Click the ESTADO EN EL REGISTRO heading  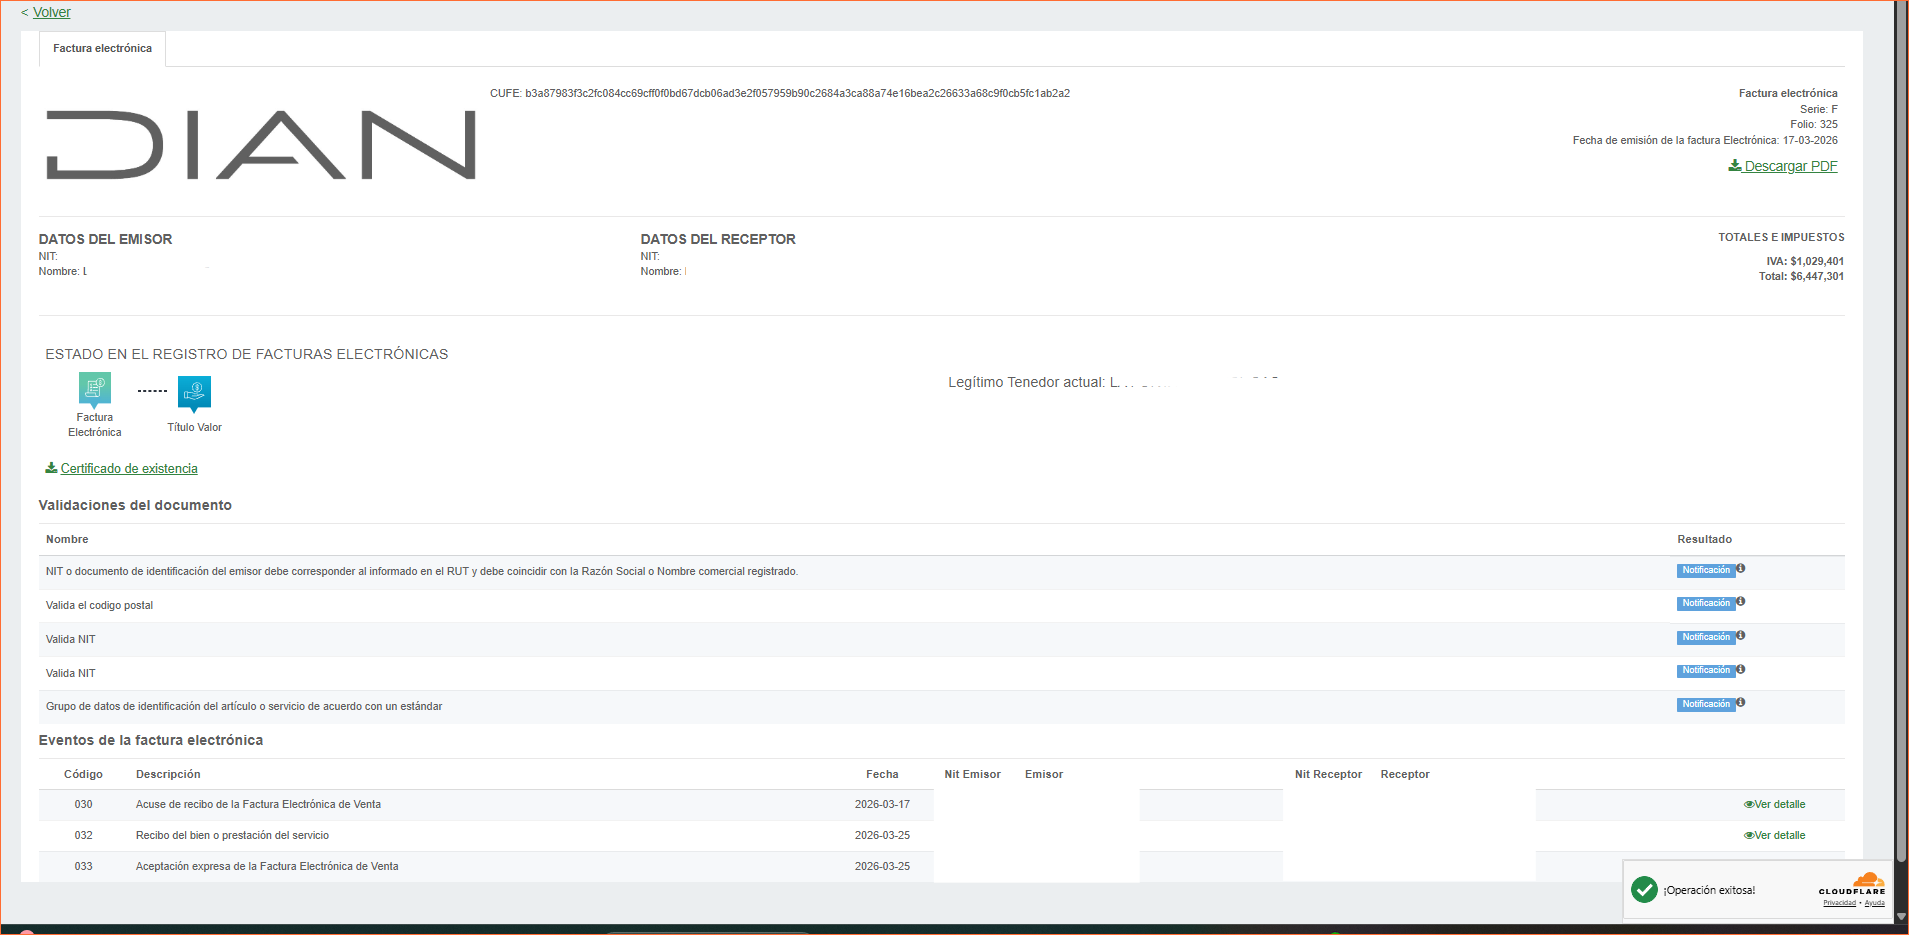point(247,354)
